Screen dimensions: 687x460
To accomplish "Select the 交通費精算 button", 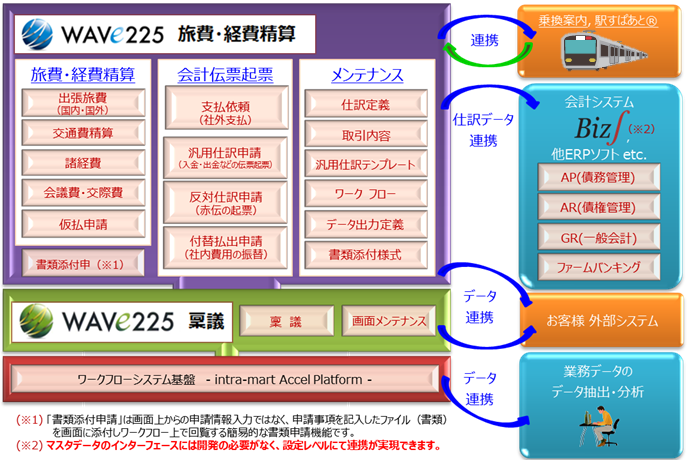I will coord(83,133).
